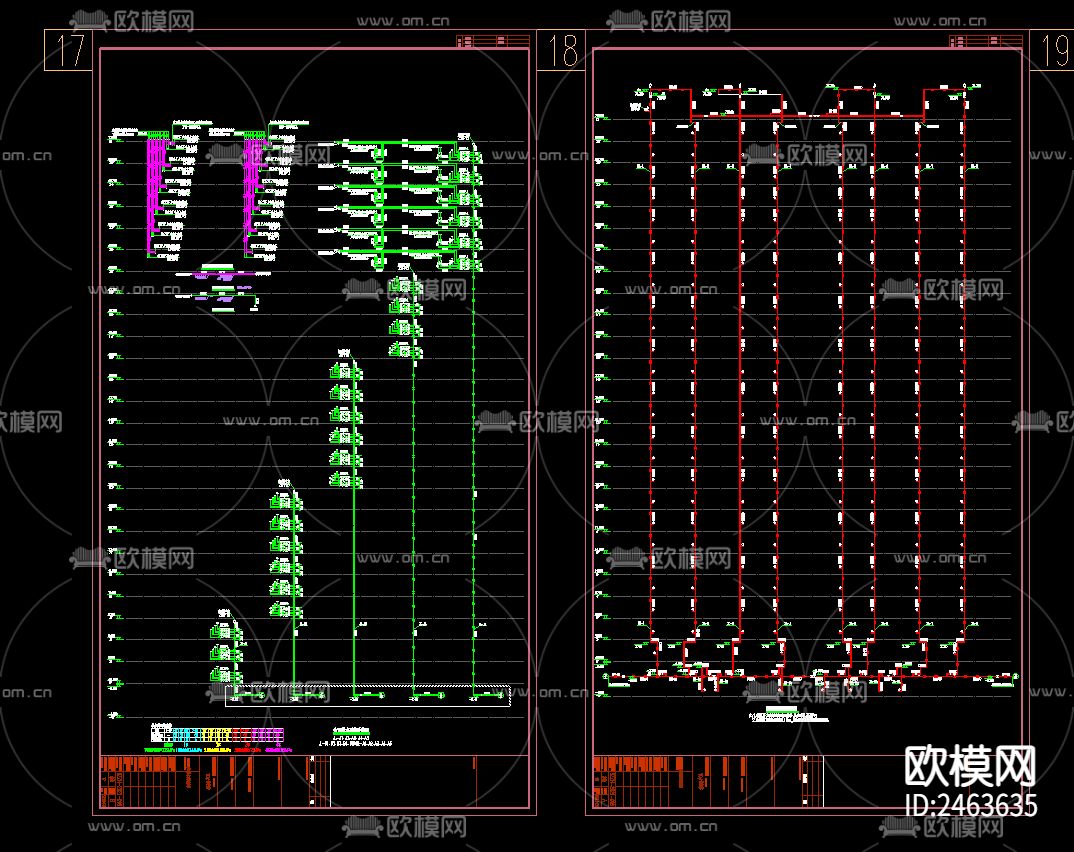Click the sheet number 18 label box
The image size is (1074, 852).
click(x=561, y=50)
